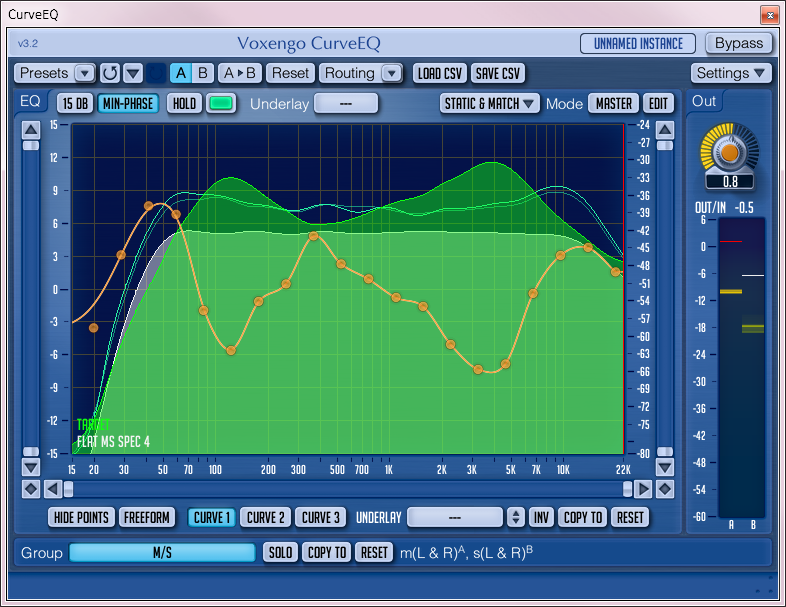786x607 pixels.
Task: Open the Static & Match dropdown
Action: coord(489,104)
